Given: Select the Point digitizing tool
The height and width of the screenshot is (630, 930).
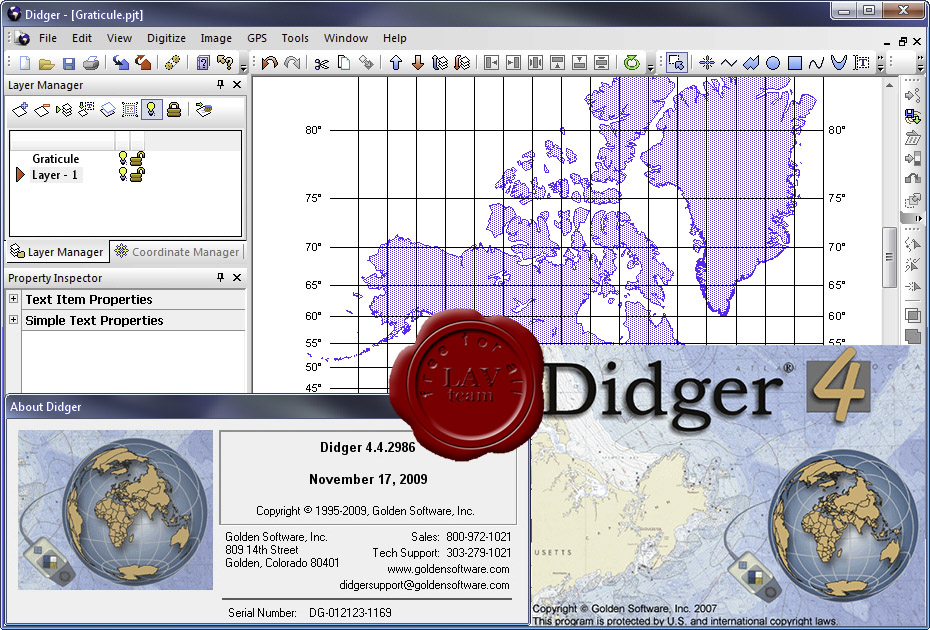Looking at the screenshot, I should 706,63.
